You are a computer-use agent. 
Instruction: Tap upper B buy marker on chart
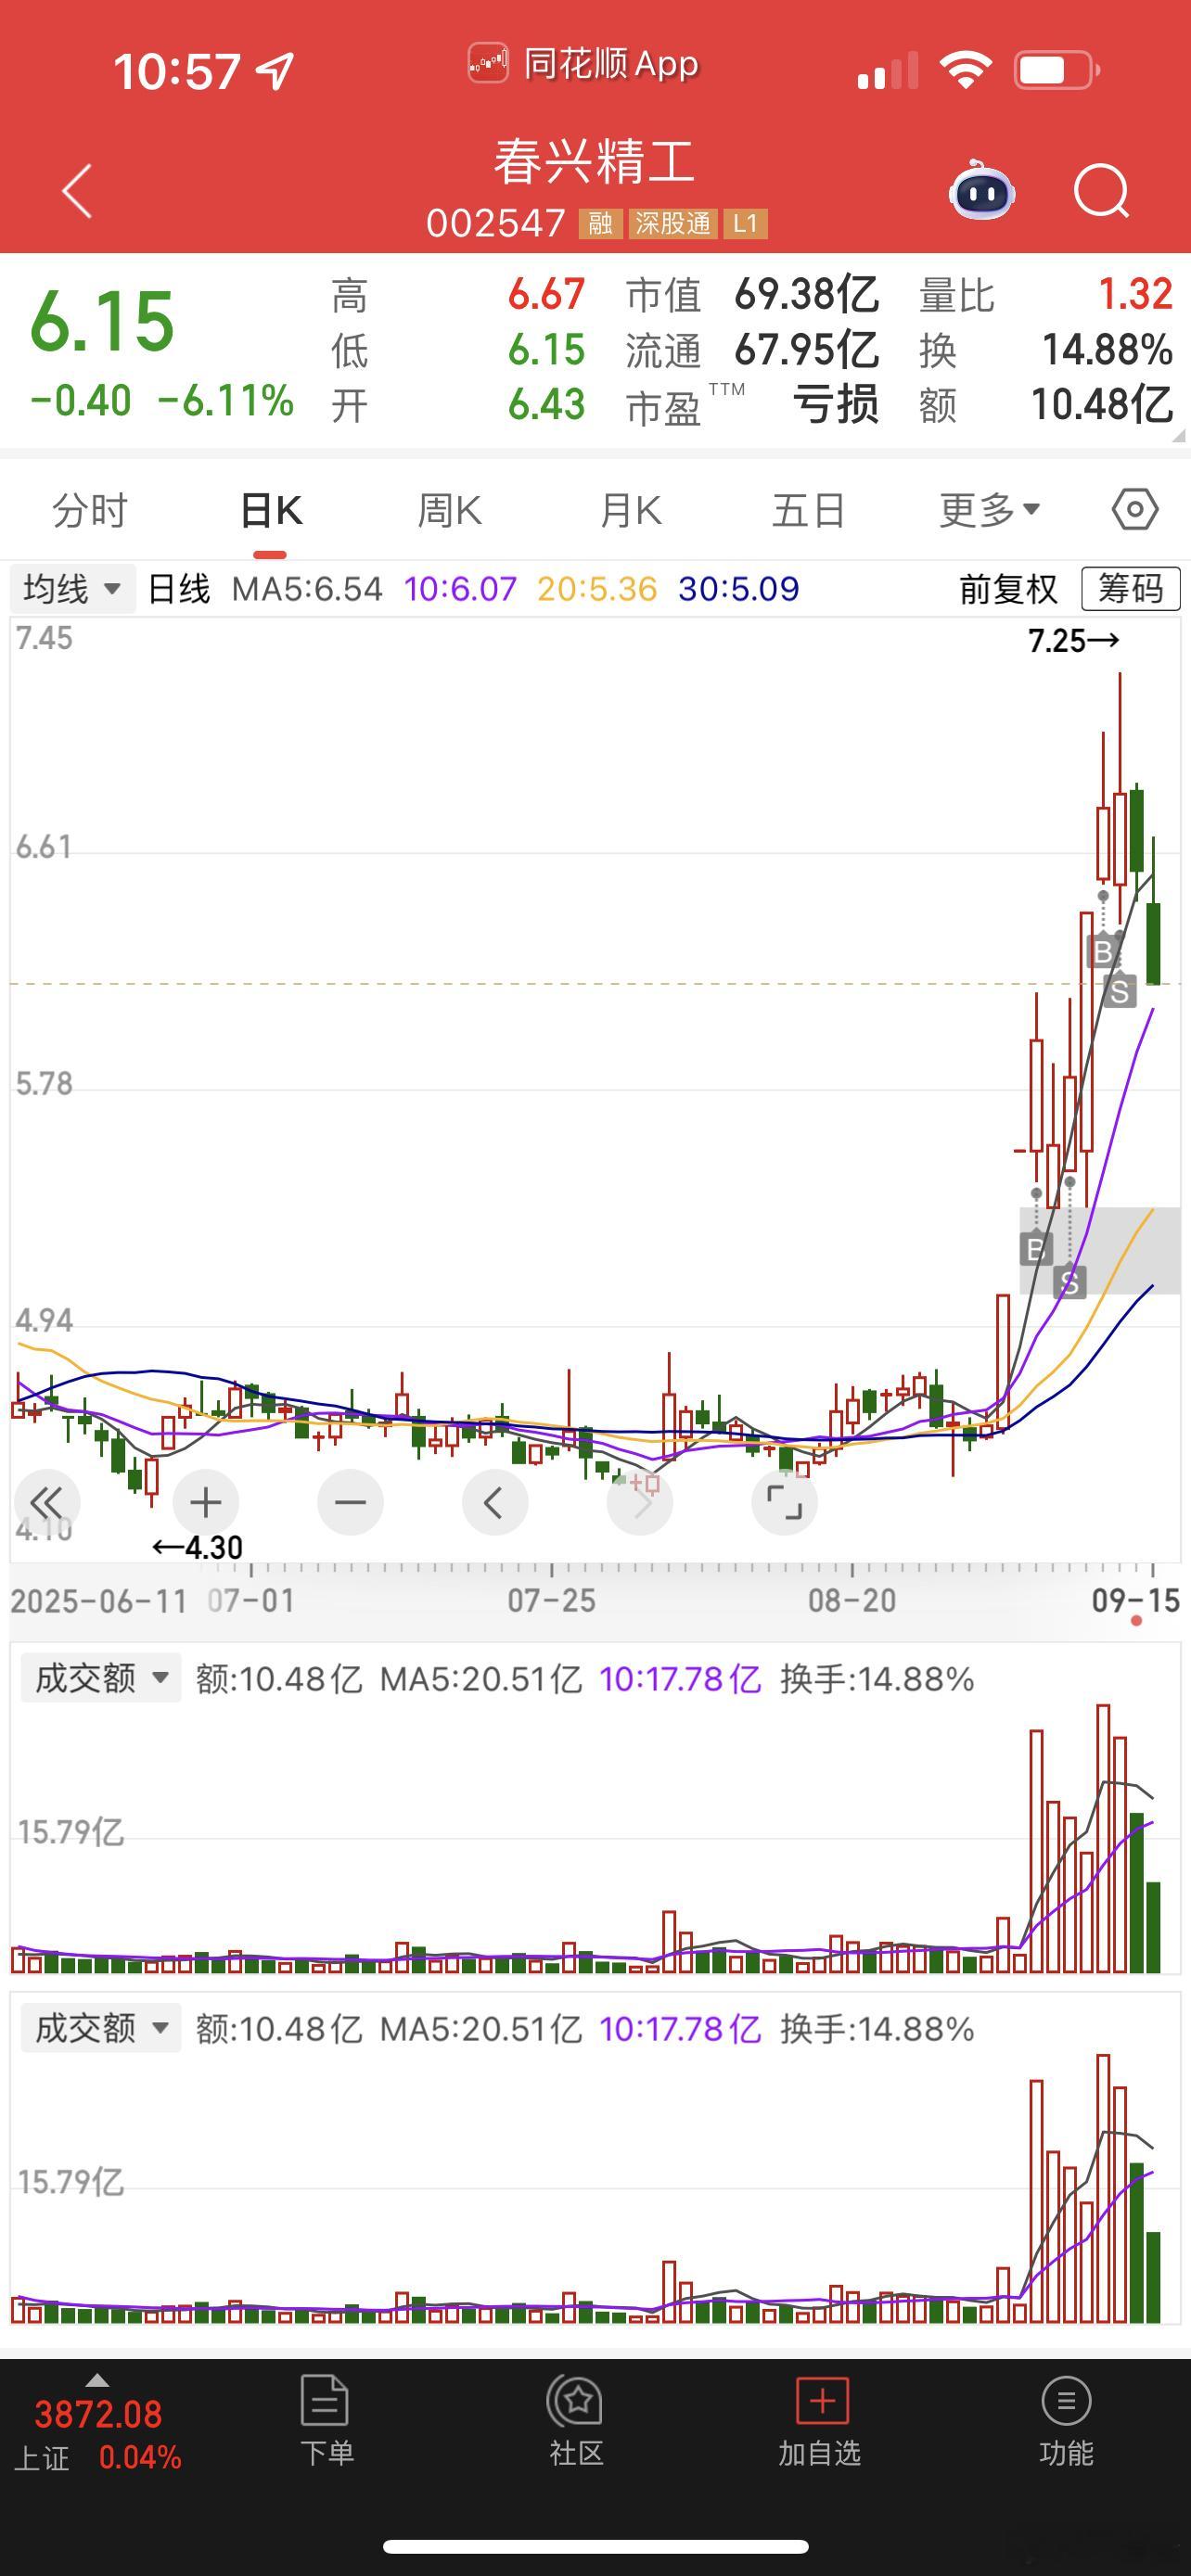click(1103, 951)
